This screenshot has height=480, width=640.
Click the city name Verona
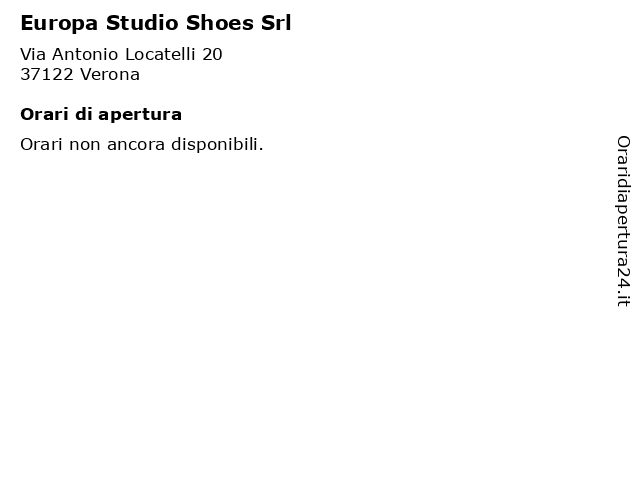point(110,75)
